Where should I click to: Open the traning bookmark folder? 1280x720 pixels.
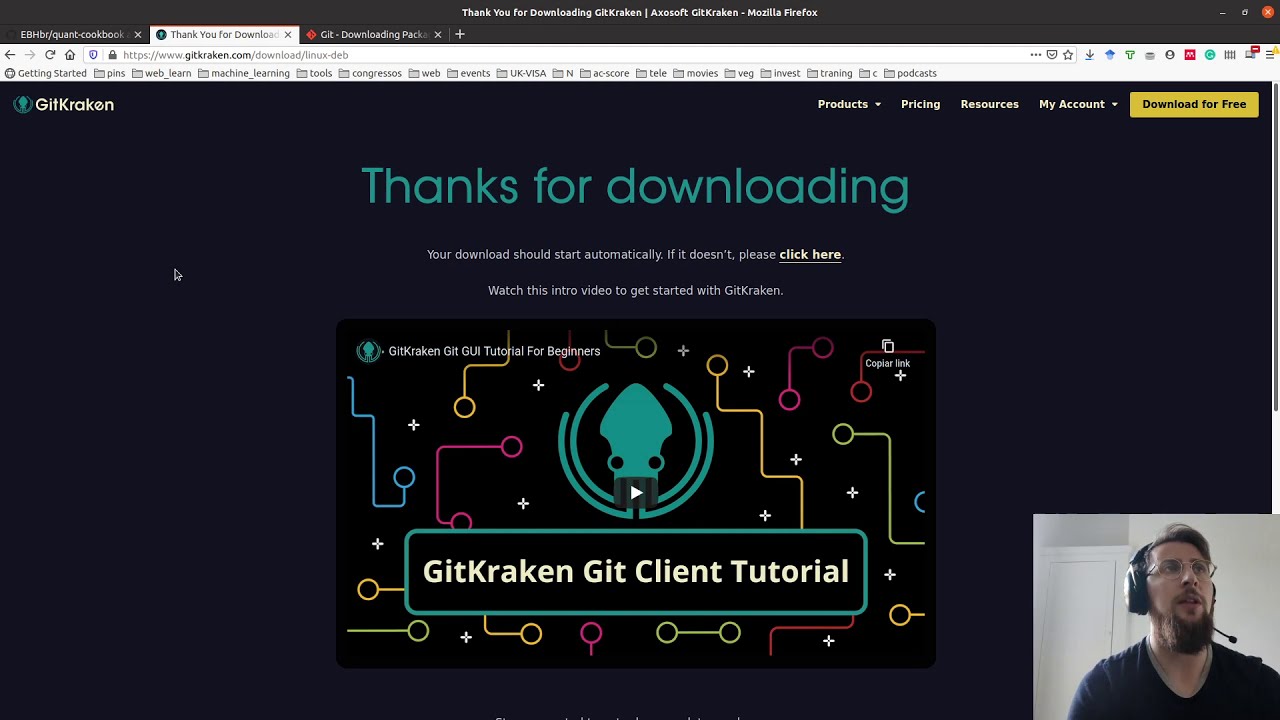point(830,73)
